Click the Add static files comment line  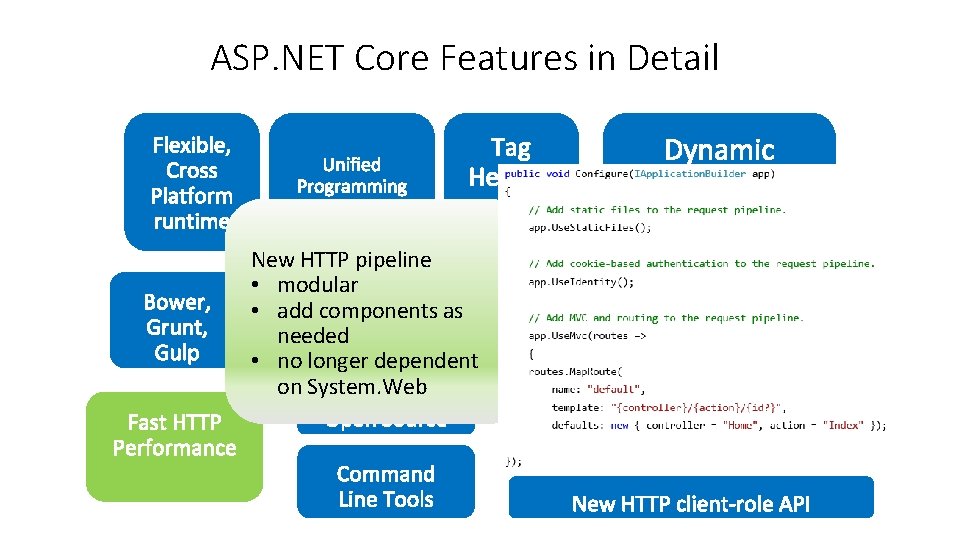(x=657, y=210)
